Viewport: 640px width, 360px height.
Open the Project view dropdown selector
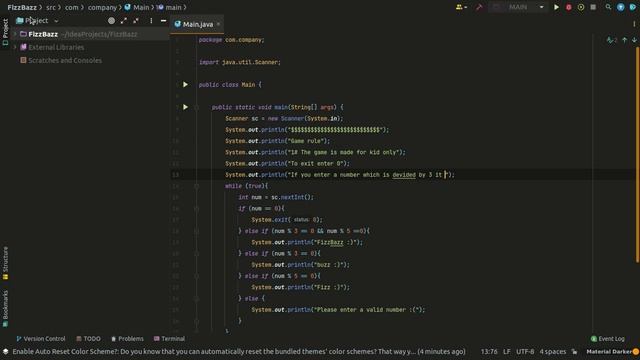pyautogui.click(x=37, y=20)
